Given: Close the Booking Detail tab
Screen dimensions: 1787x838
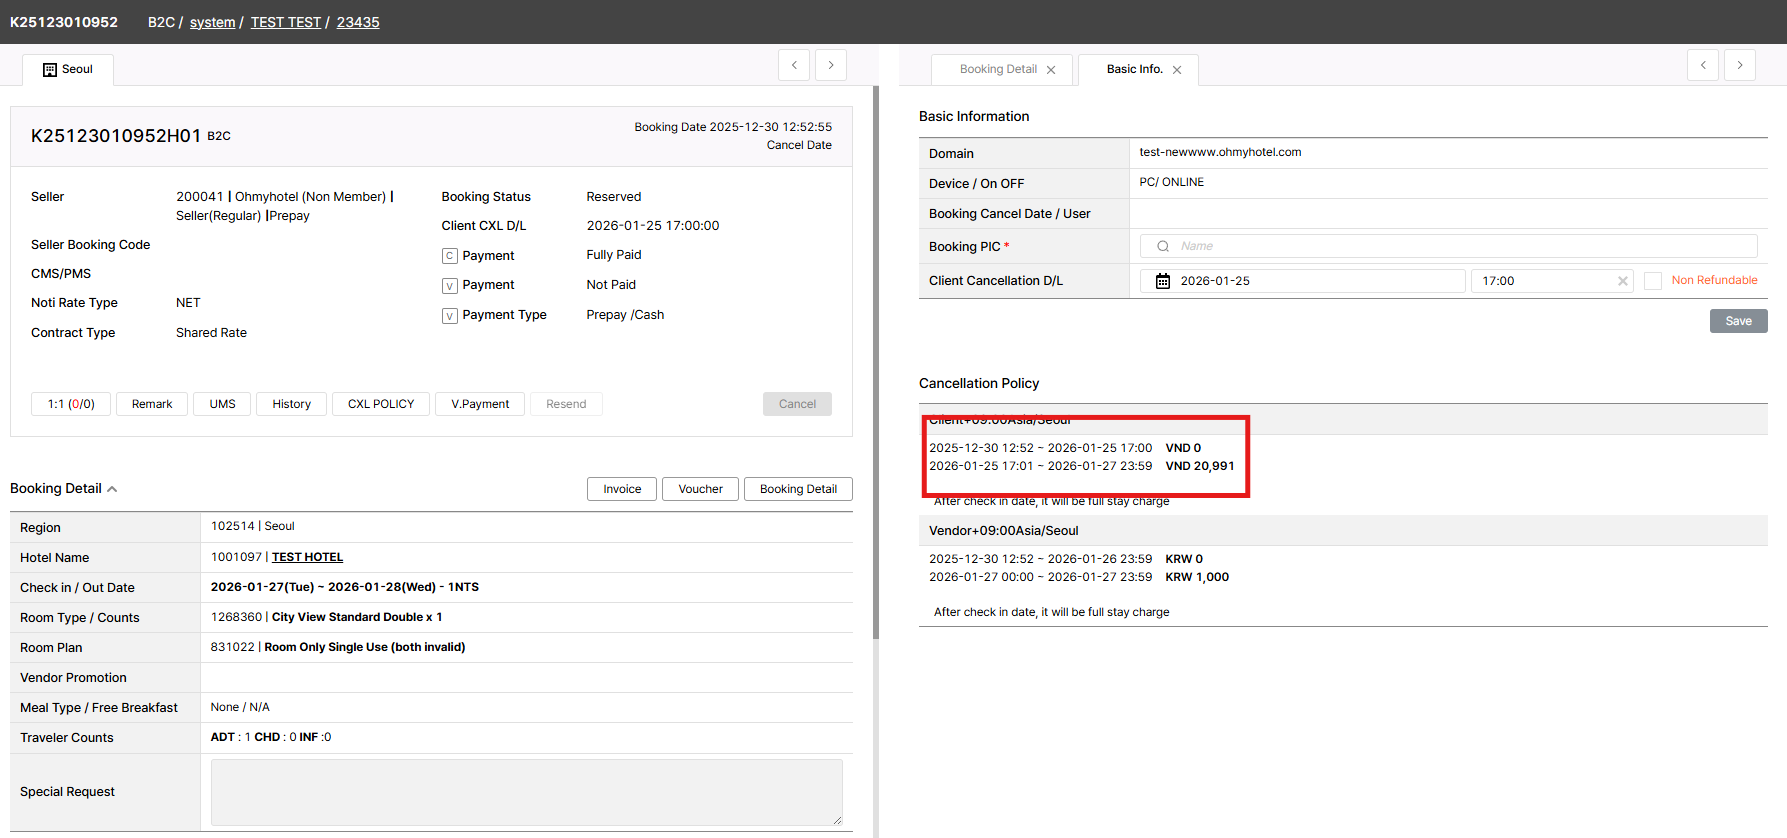Looking at the screenshot, I should tap(1051, 70).
